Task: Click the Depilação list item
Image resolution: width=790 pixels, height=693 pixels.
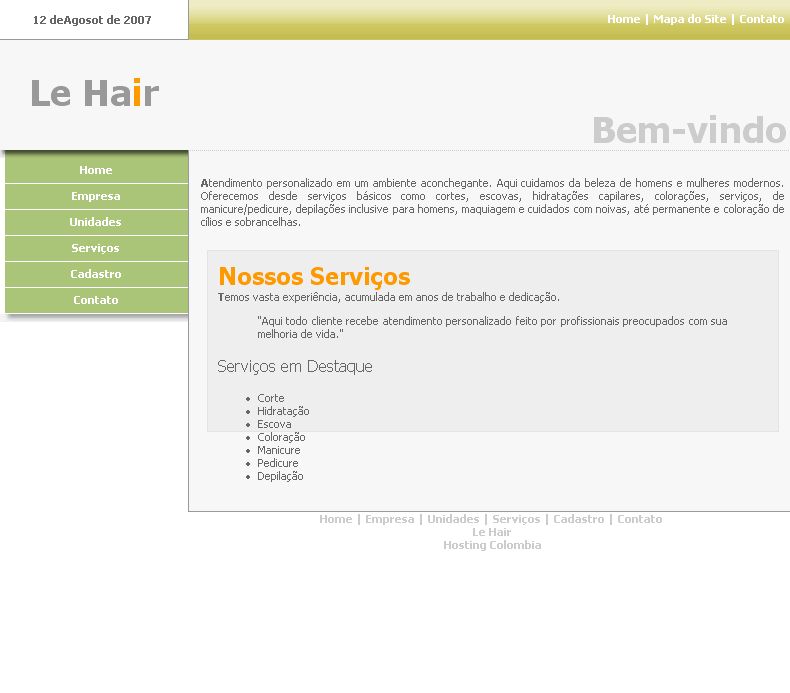Action: tap(280, 476)
